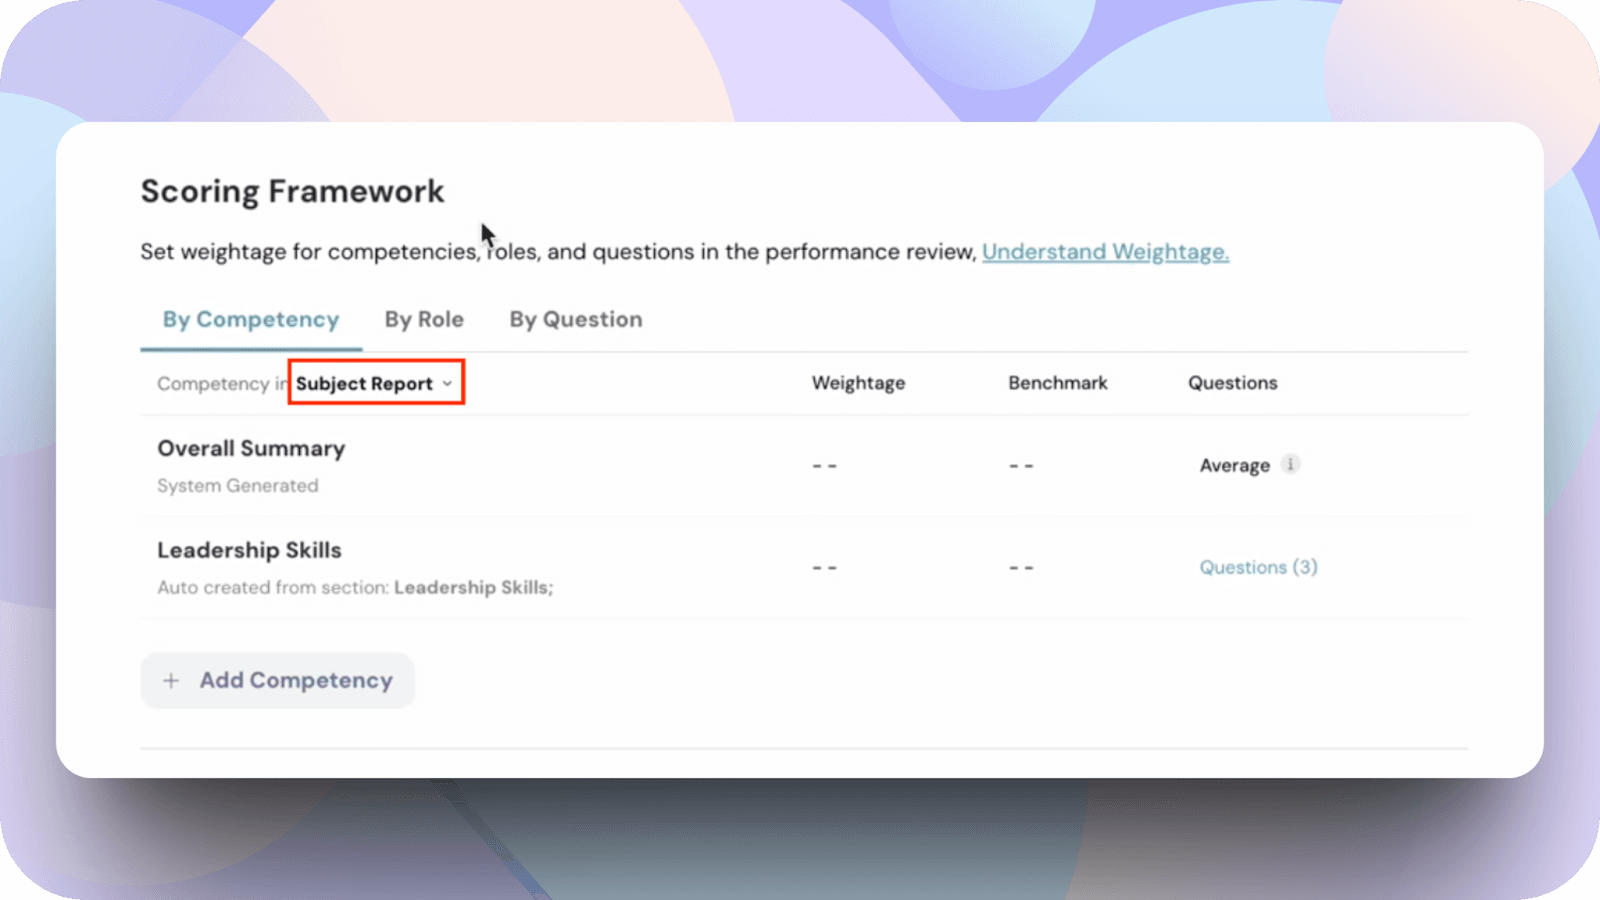The image size is (1600, 900).
Task: Select the Overall Summary competency title
Action: click(x=251, y=449)
